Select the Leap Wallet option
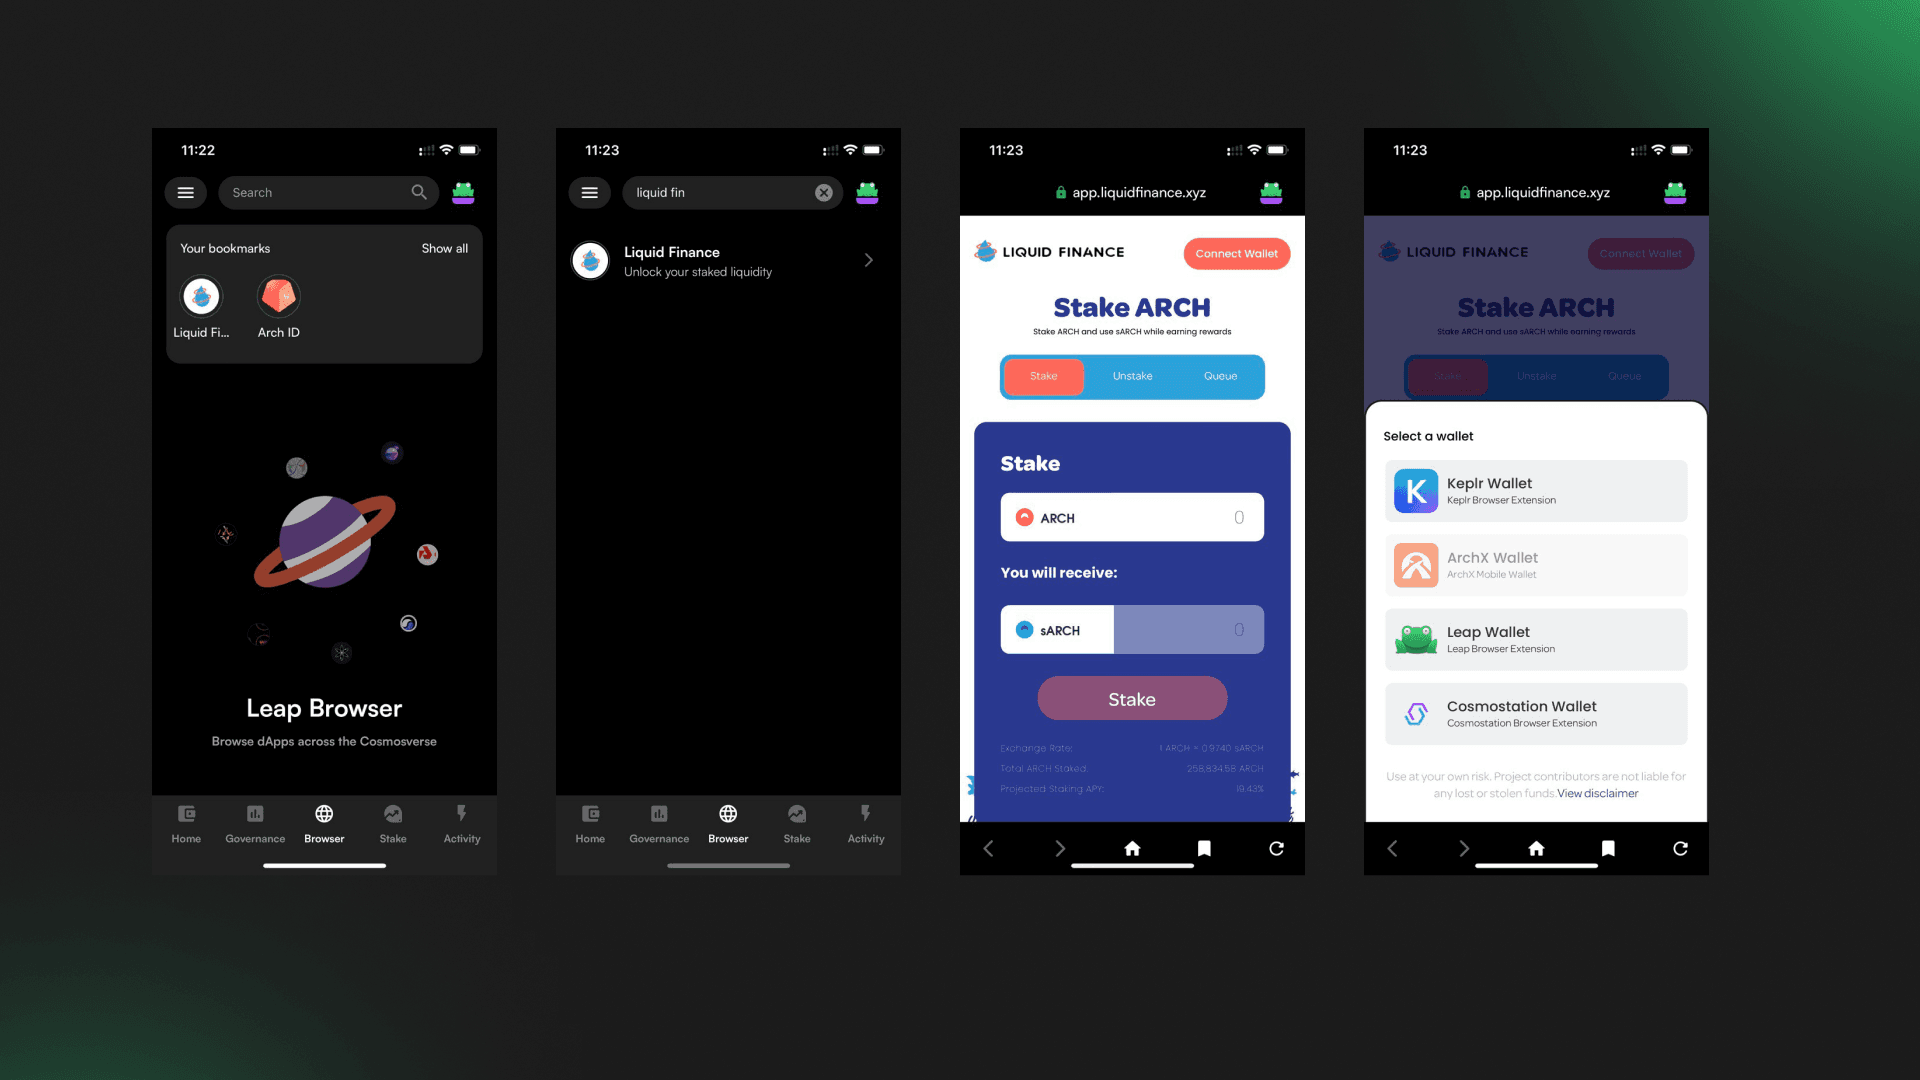Image resolution: width=1920 pixels, height=1080 pixels. 1536,640
